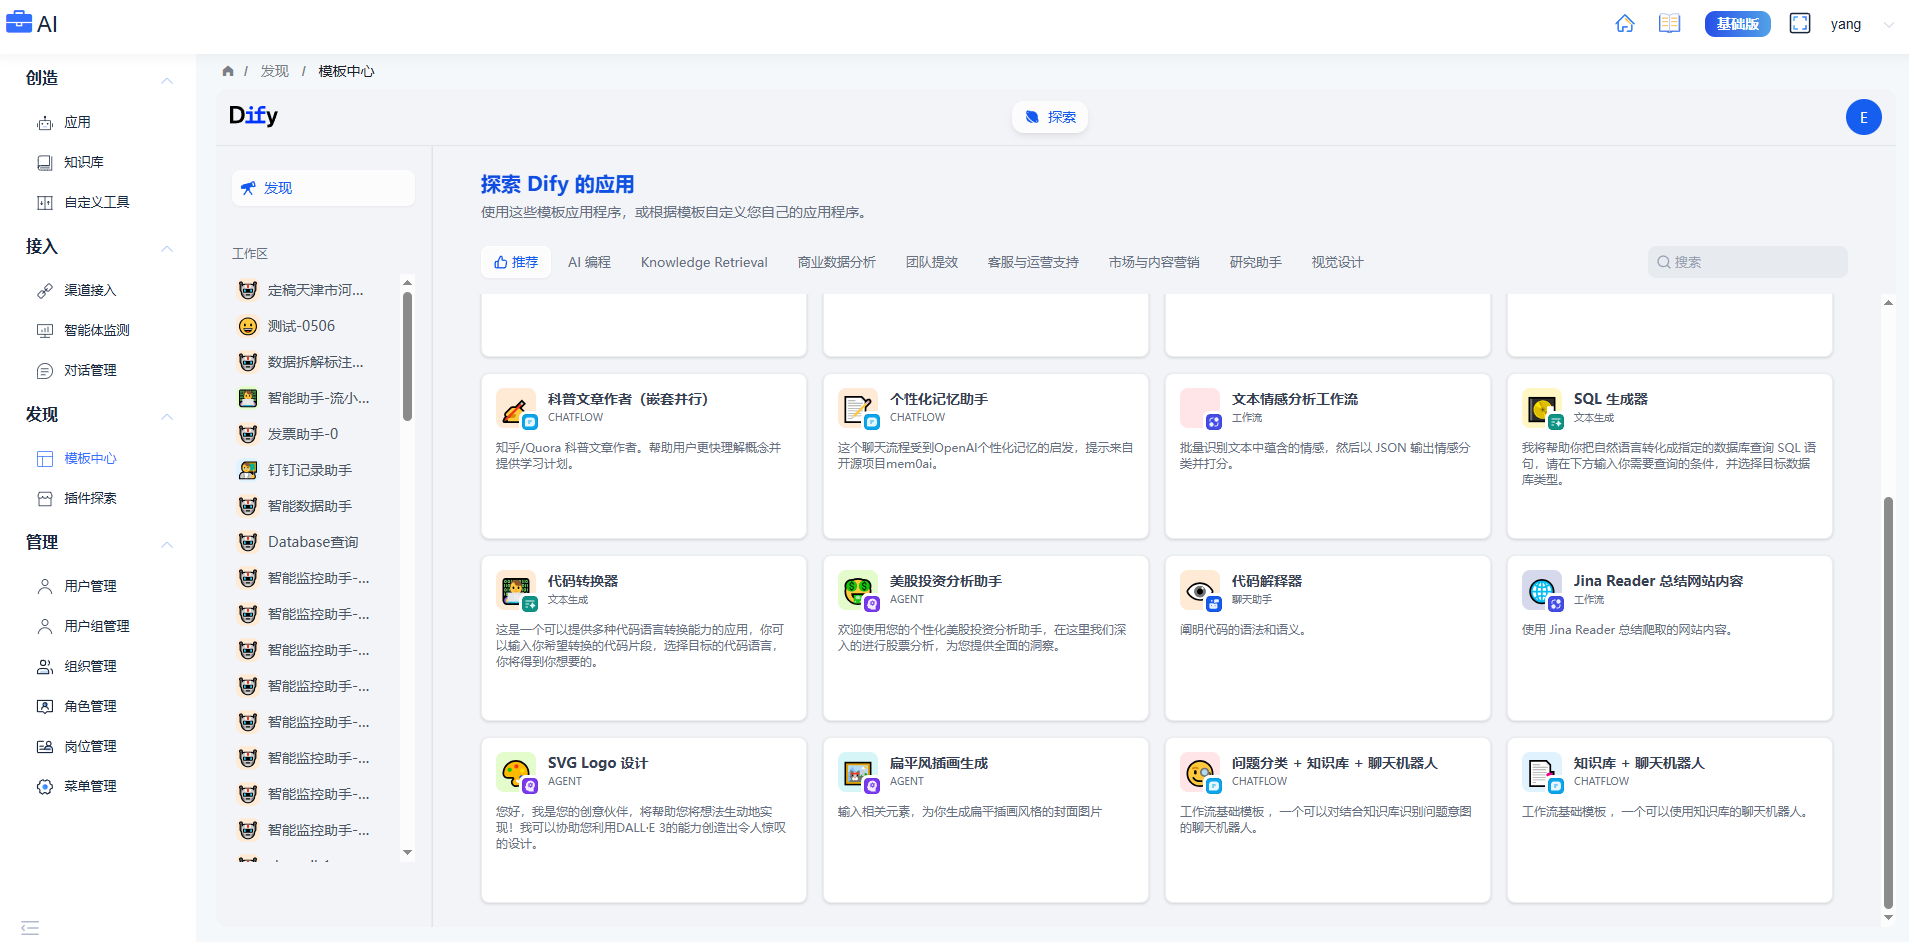Viewport: 1909px width, 942px height.
Task: Open 文本情感分析工作流 template card
Action: pos(1327,456)
